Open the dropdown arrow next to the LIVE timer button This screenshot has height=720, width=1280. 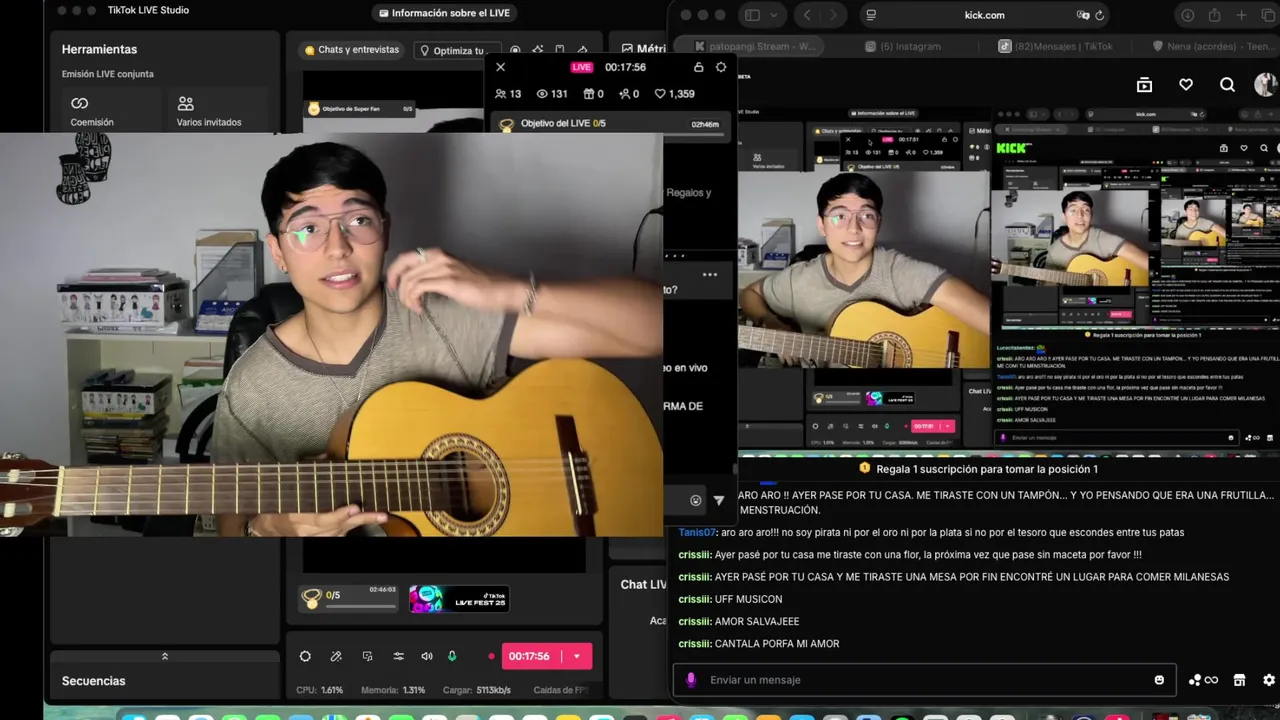pos(577,656)
